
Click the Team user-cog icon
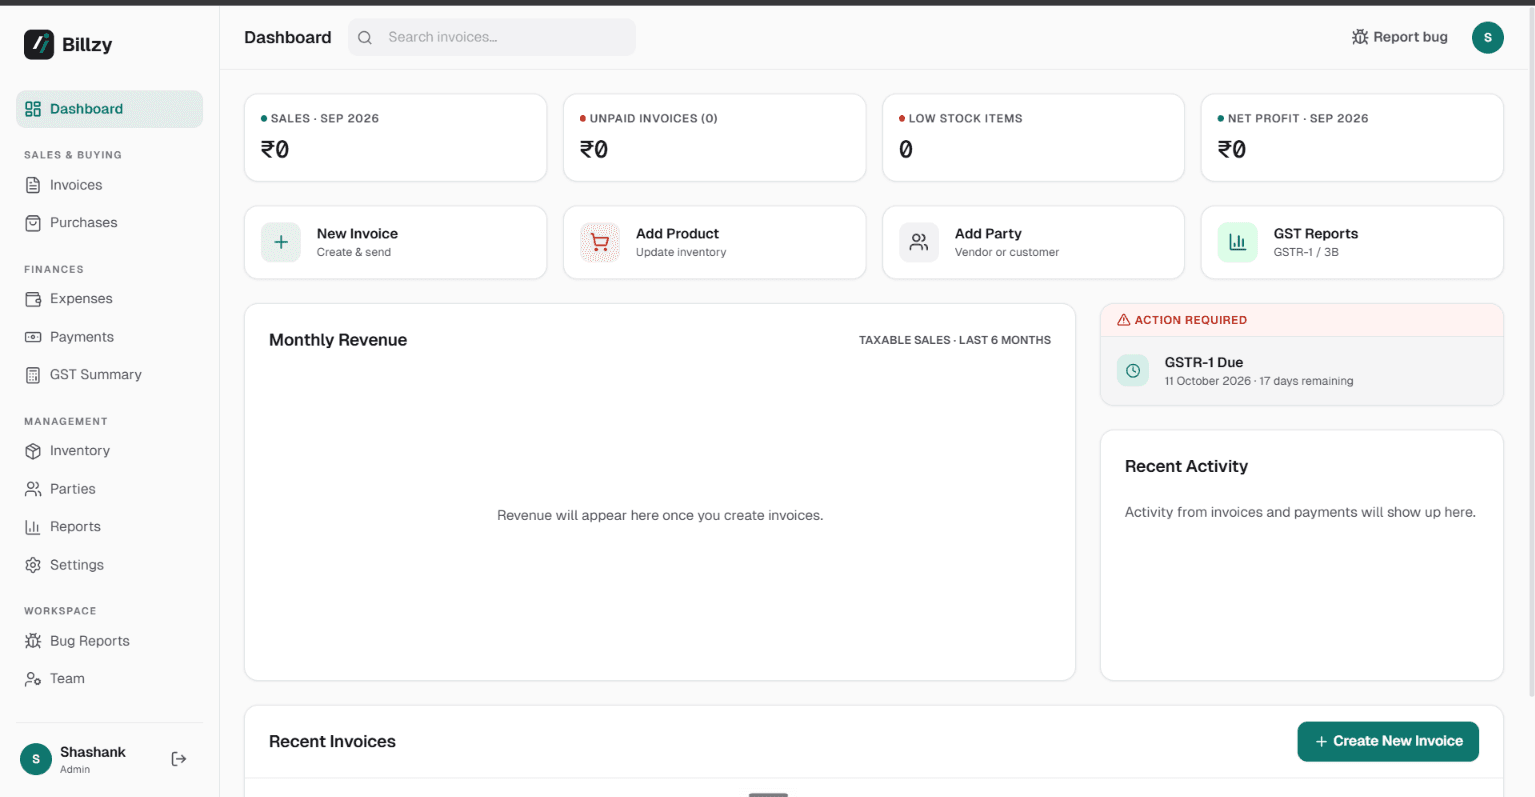(33, 679)
